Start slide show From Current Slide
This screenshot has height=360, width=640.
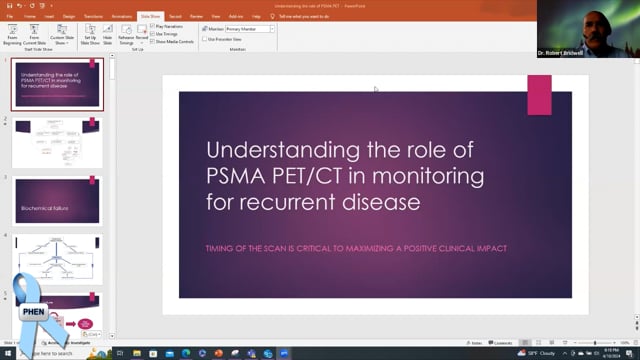[x=34, y=35]
